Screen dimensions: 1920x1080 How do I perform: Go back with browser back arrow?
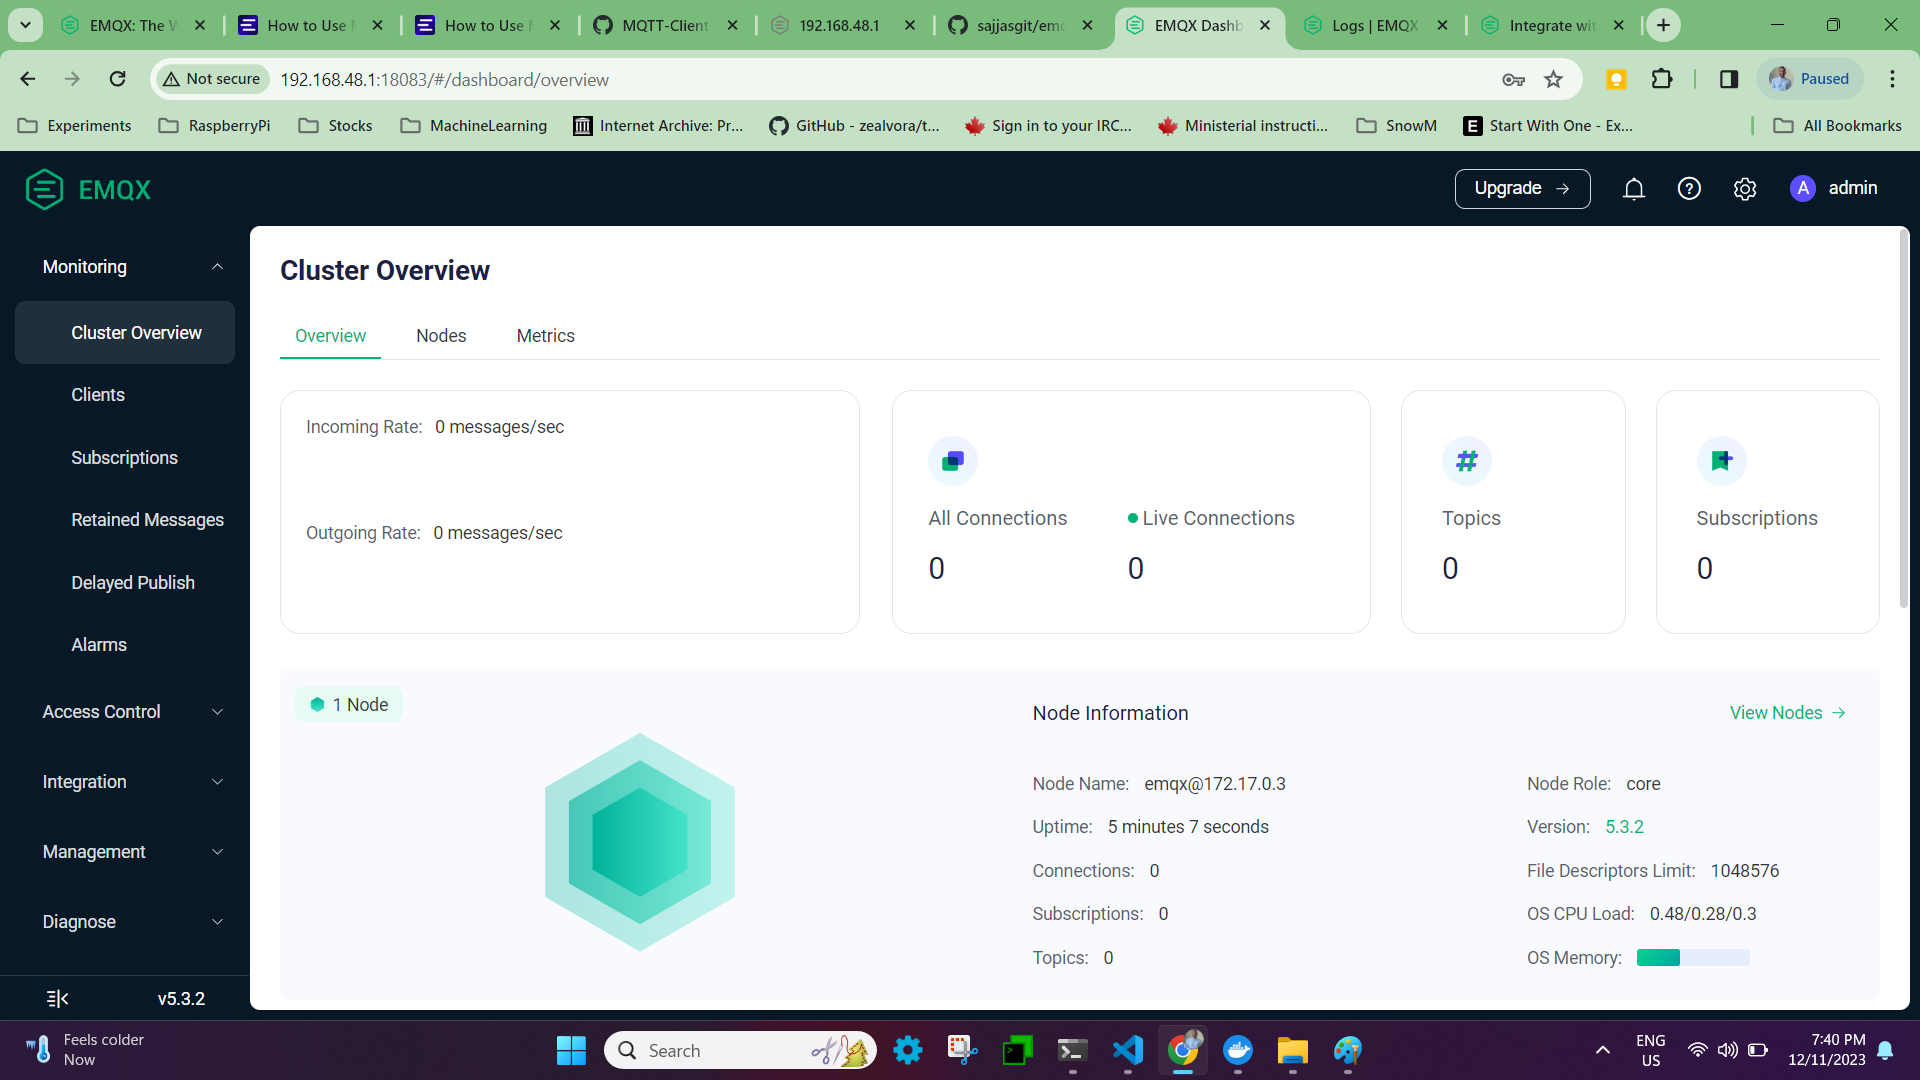point(28,79)
